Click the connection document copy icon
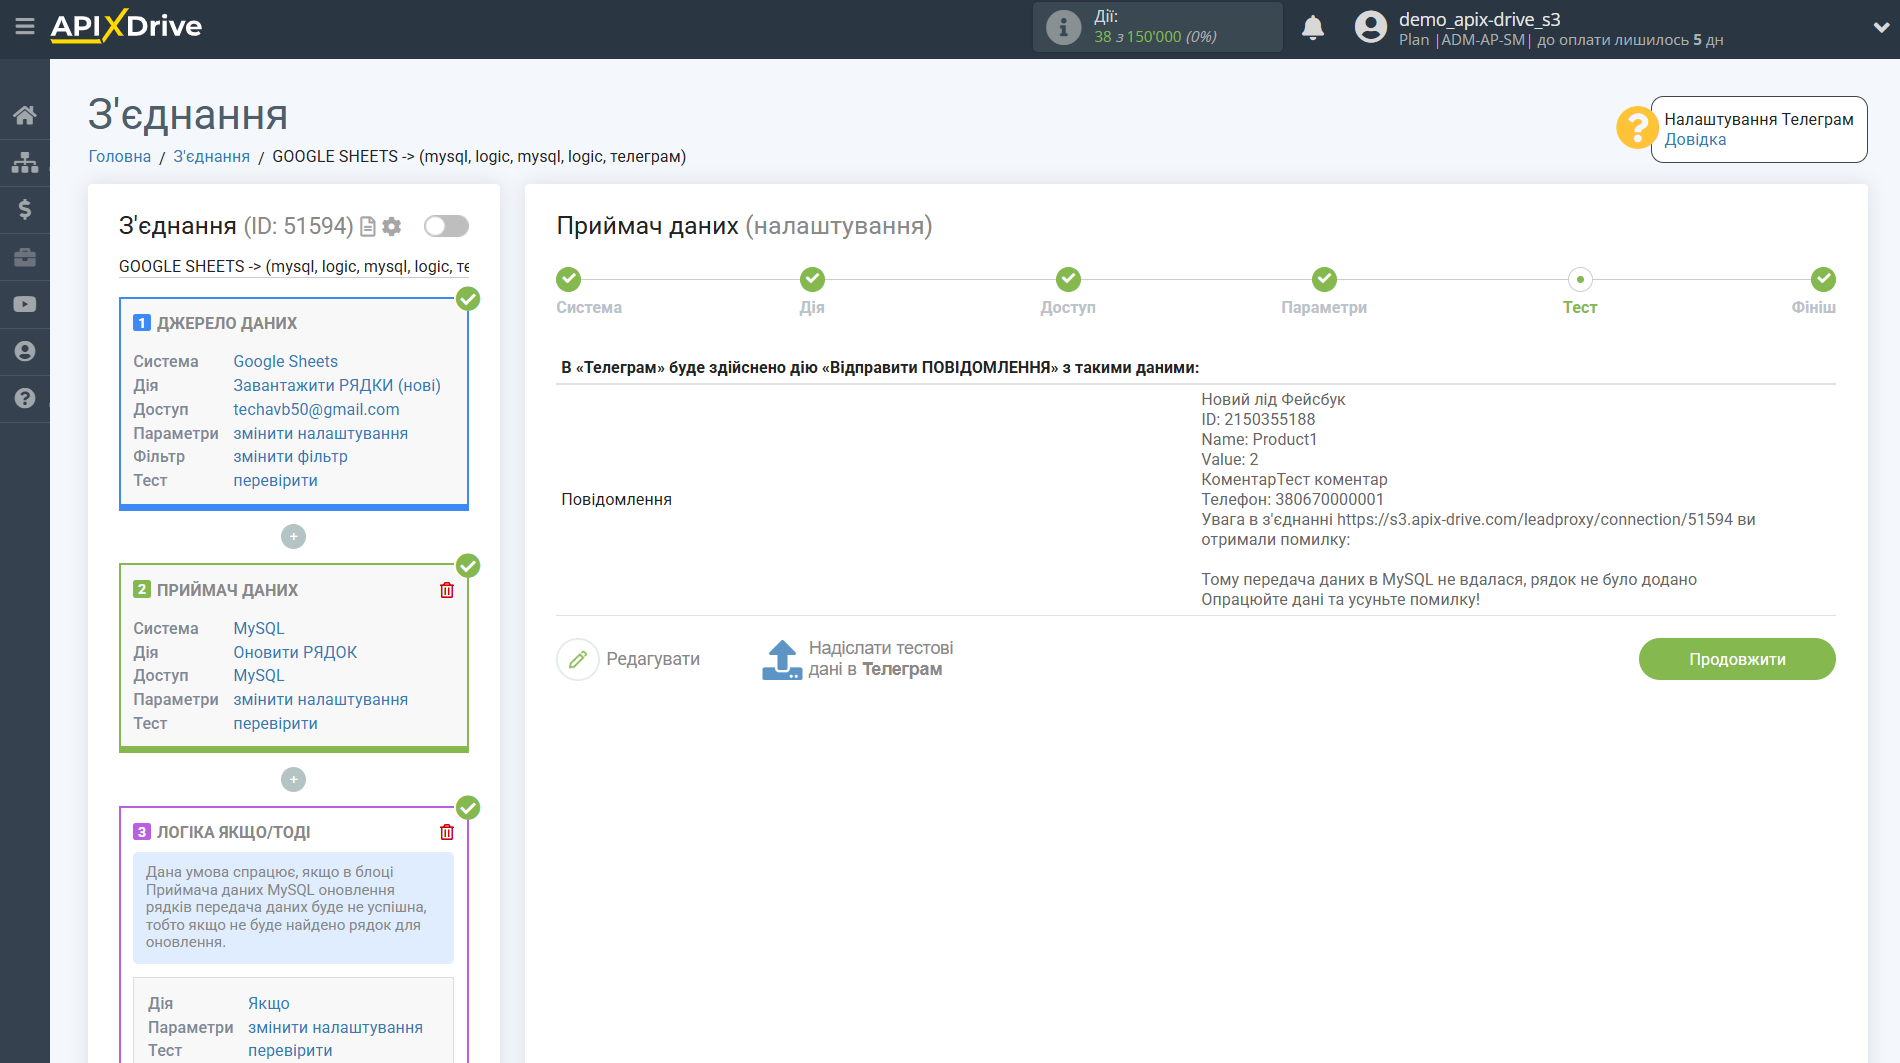1900x1063 pixels. (x=368, y=227)
